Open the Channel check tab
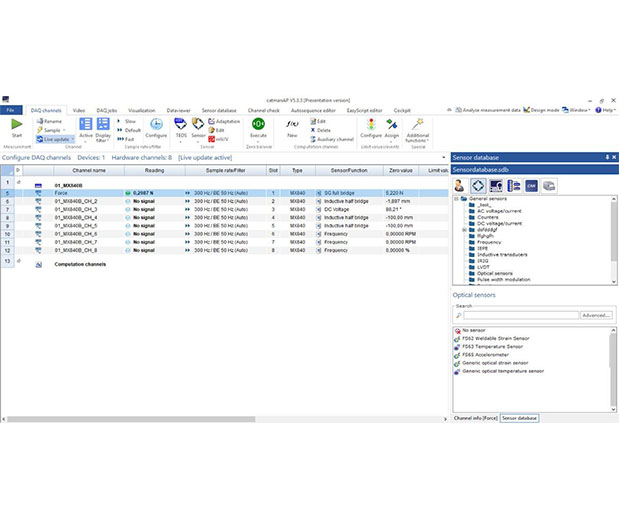 [264, 109]
